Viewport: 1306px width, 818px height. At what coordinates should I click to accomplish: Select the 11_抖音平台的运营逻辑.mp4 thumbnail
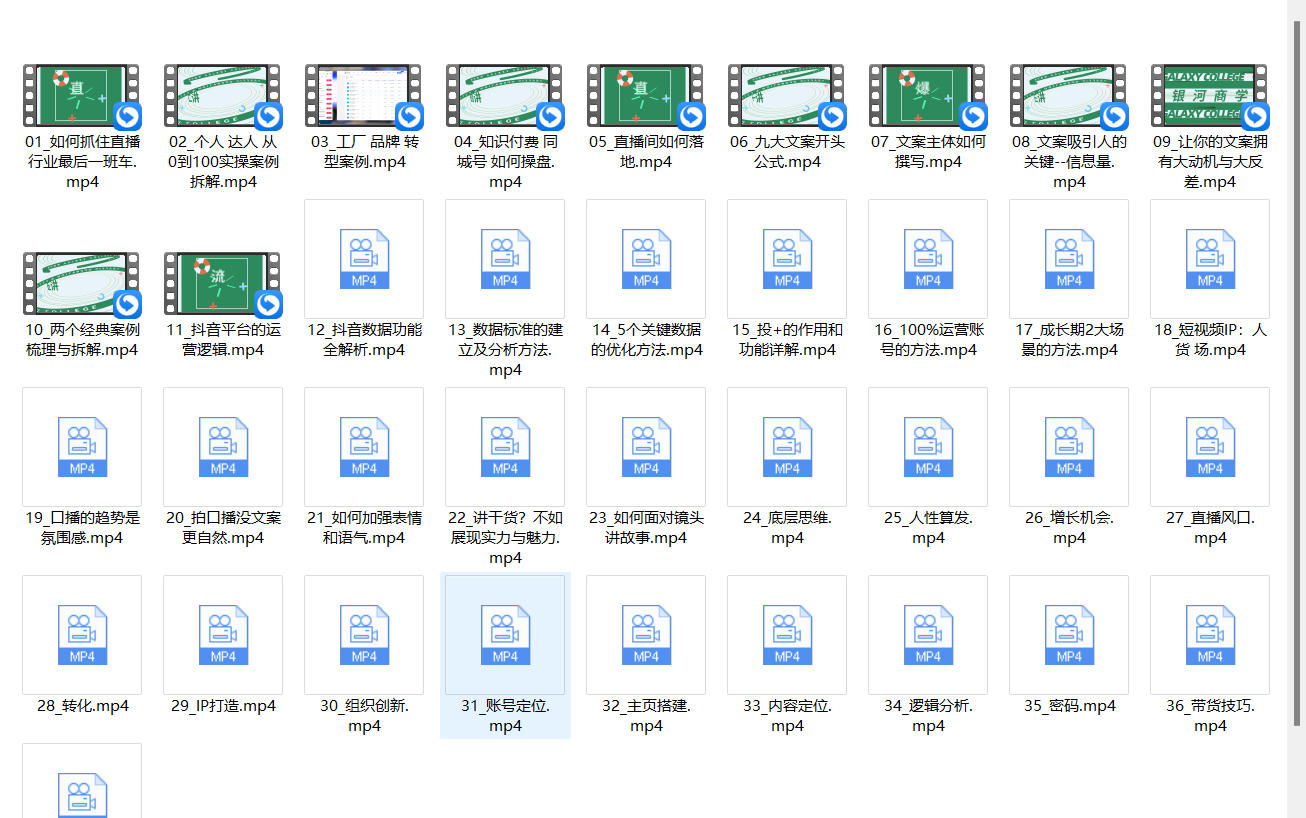pyautogui.click(x=222, y=283)
